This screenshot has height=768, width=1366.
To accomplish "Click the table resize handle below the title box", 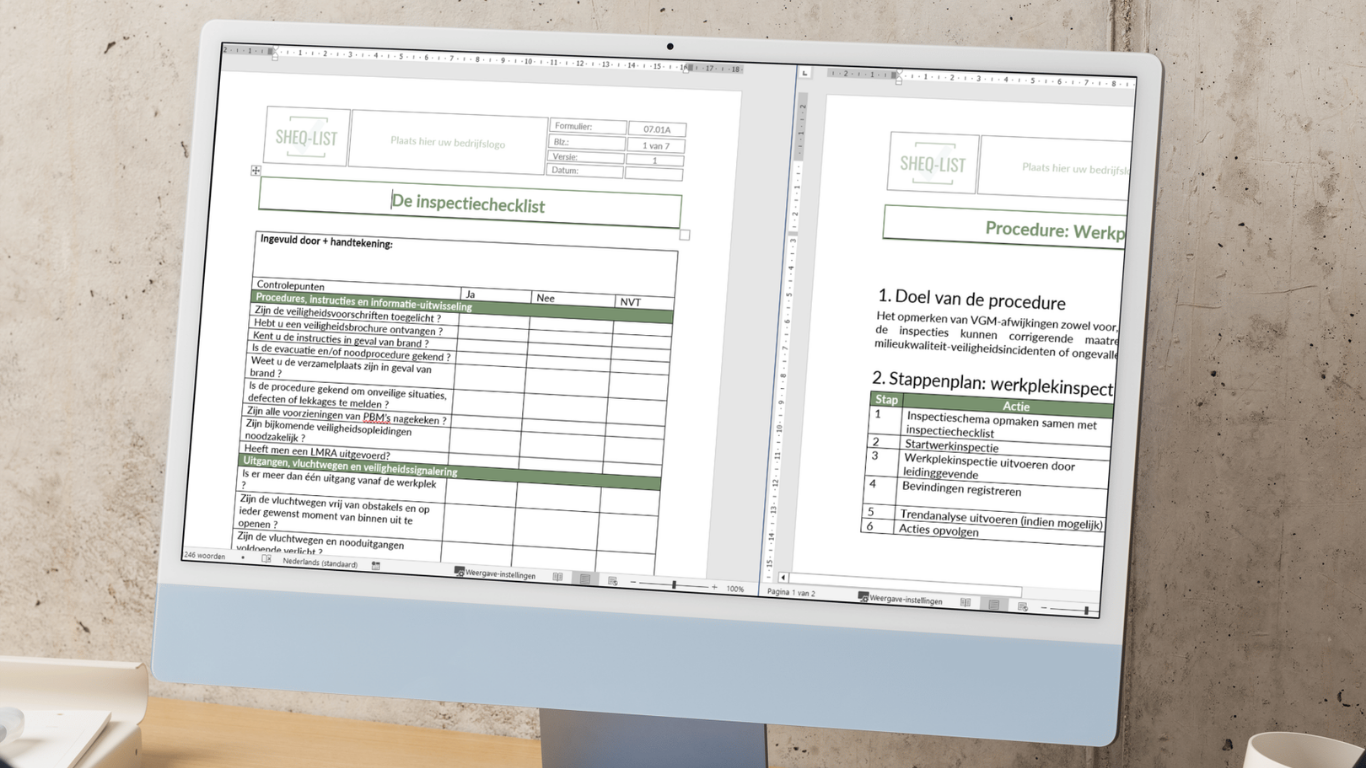I will (x=684, y=235).
